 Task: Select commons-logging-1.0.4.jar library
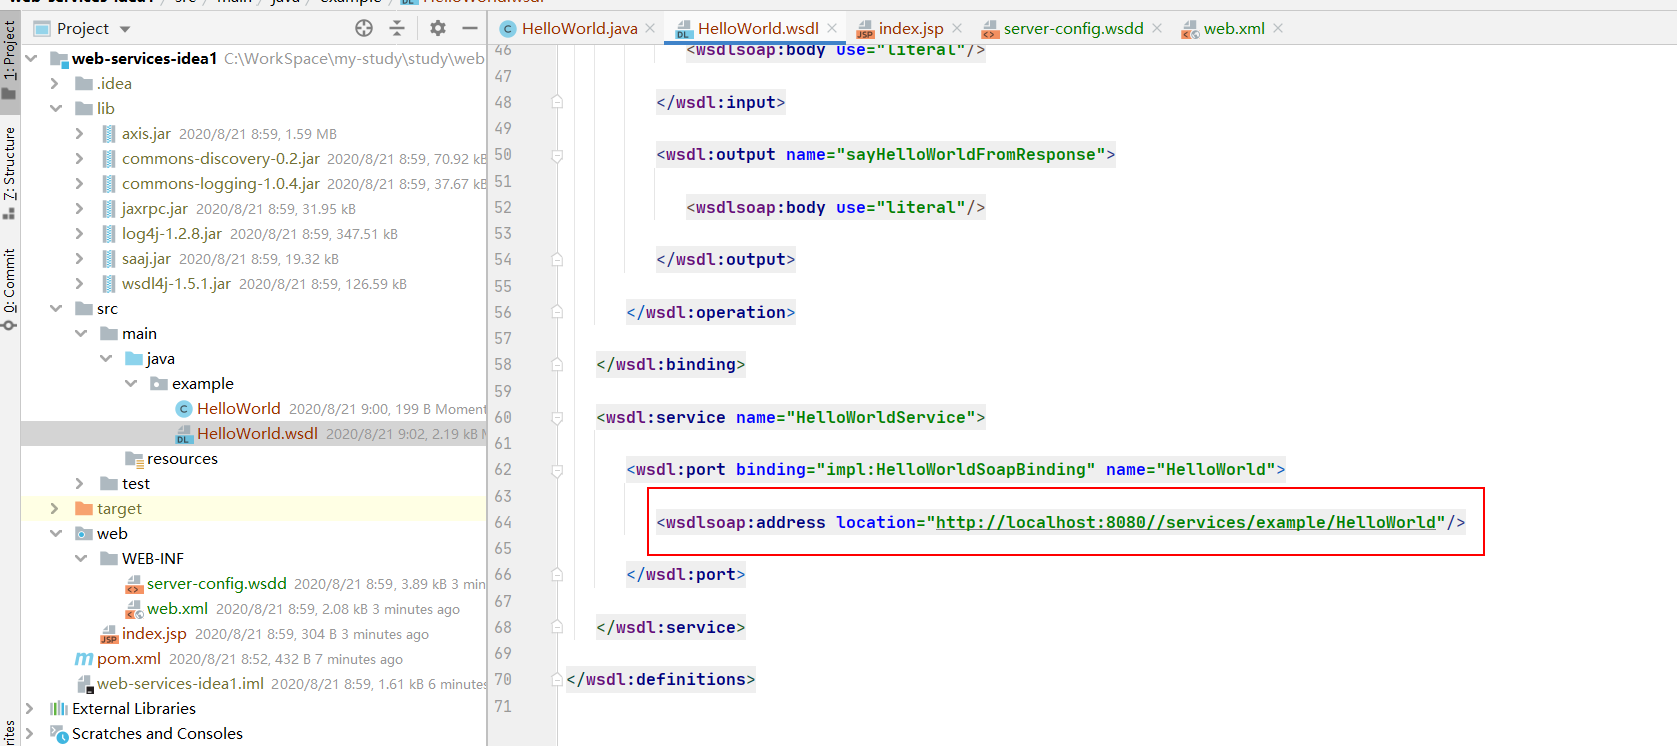[x=220, y=183]
